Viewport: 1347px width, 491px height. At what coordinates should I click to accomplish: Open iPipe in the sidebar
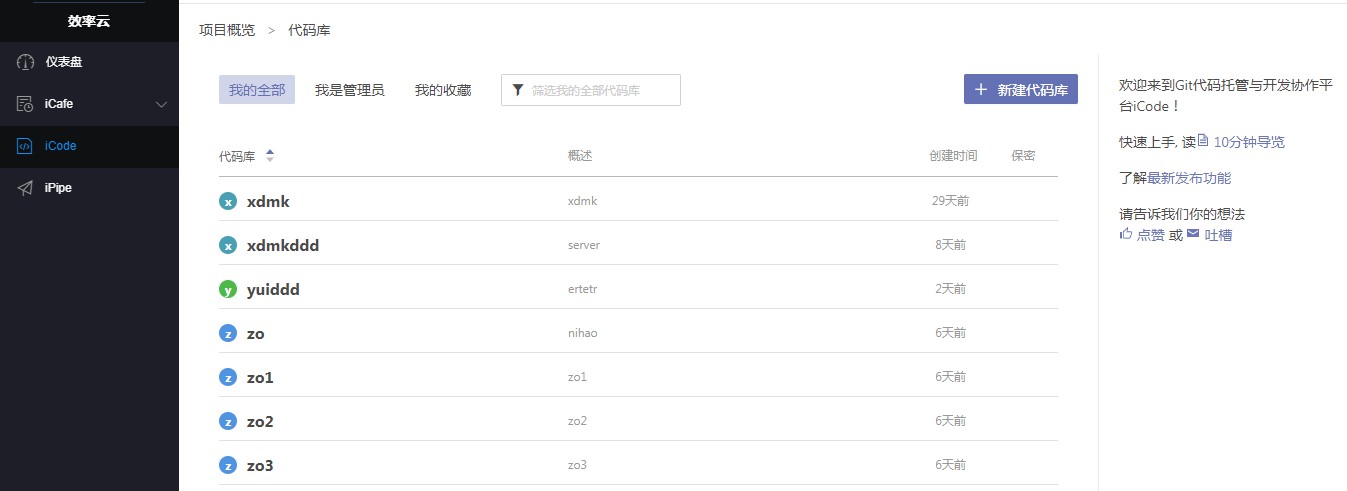[89, 188]
